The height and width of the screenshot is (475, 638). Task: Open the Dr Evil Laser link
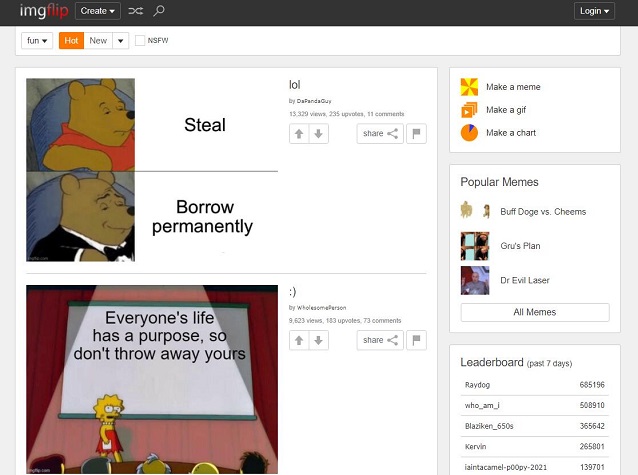pos(524,280)
